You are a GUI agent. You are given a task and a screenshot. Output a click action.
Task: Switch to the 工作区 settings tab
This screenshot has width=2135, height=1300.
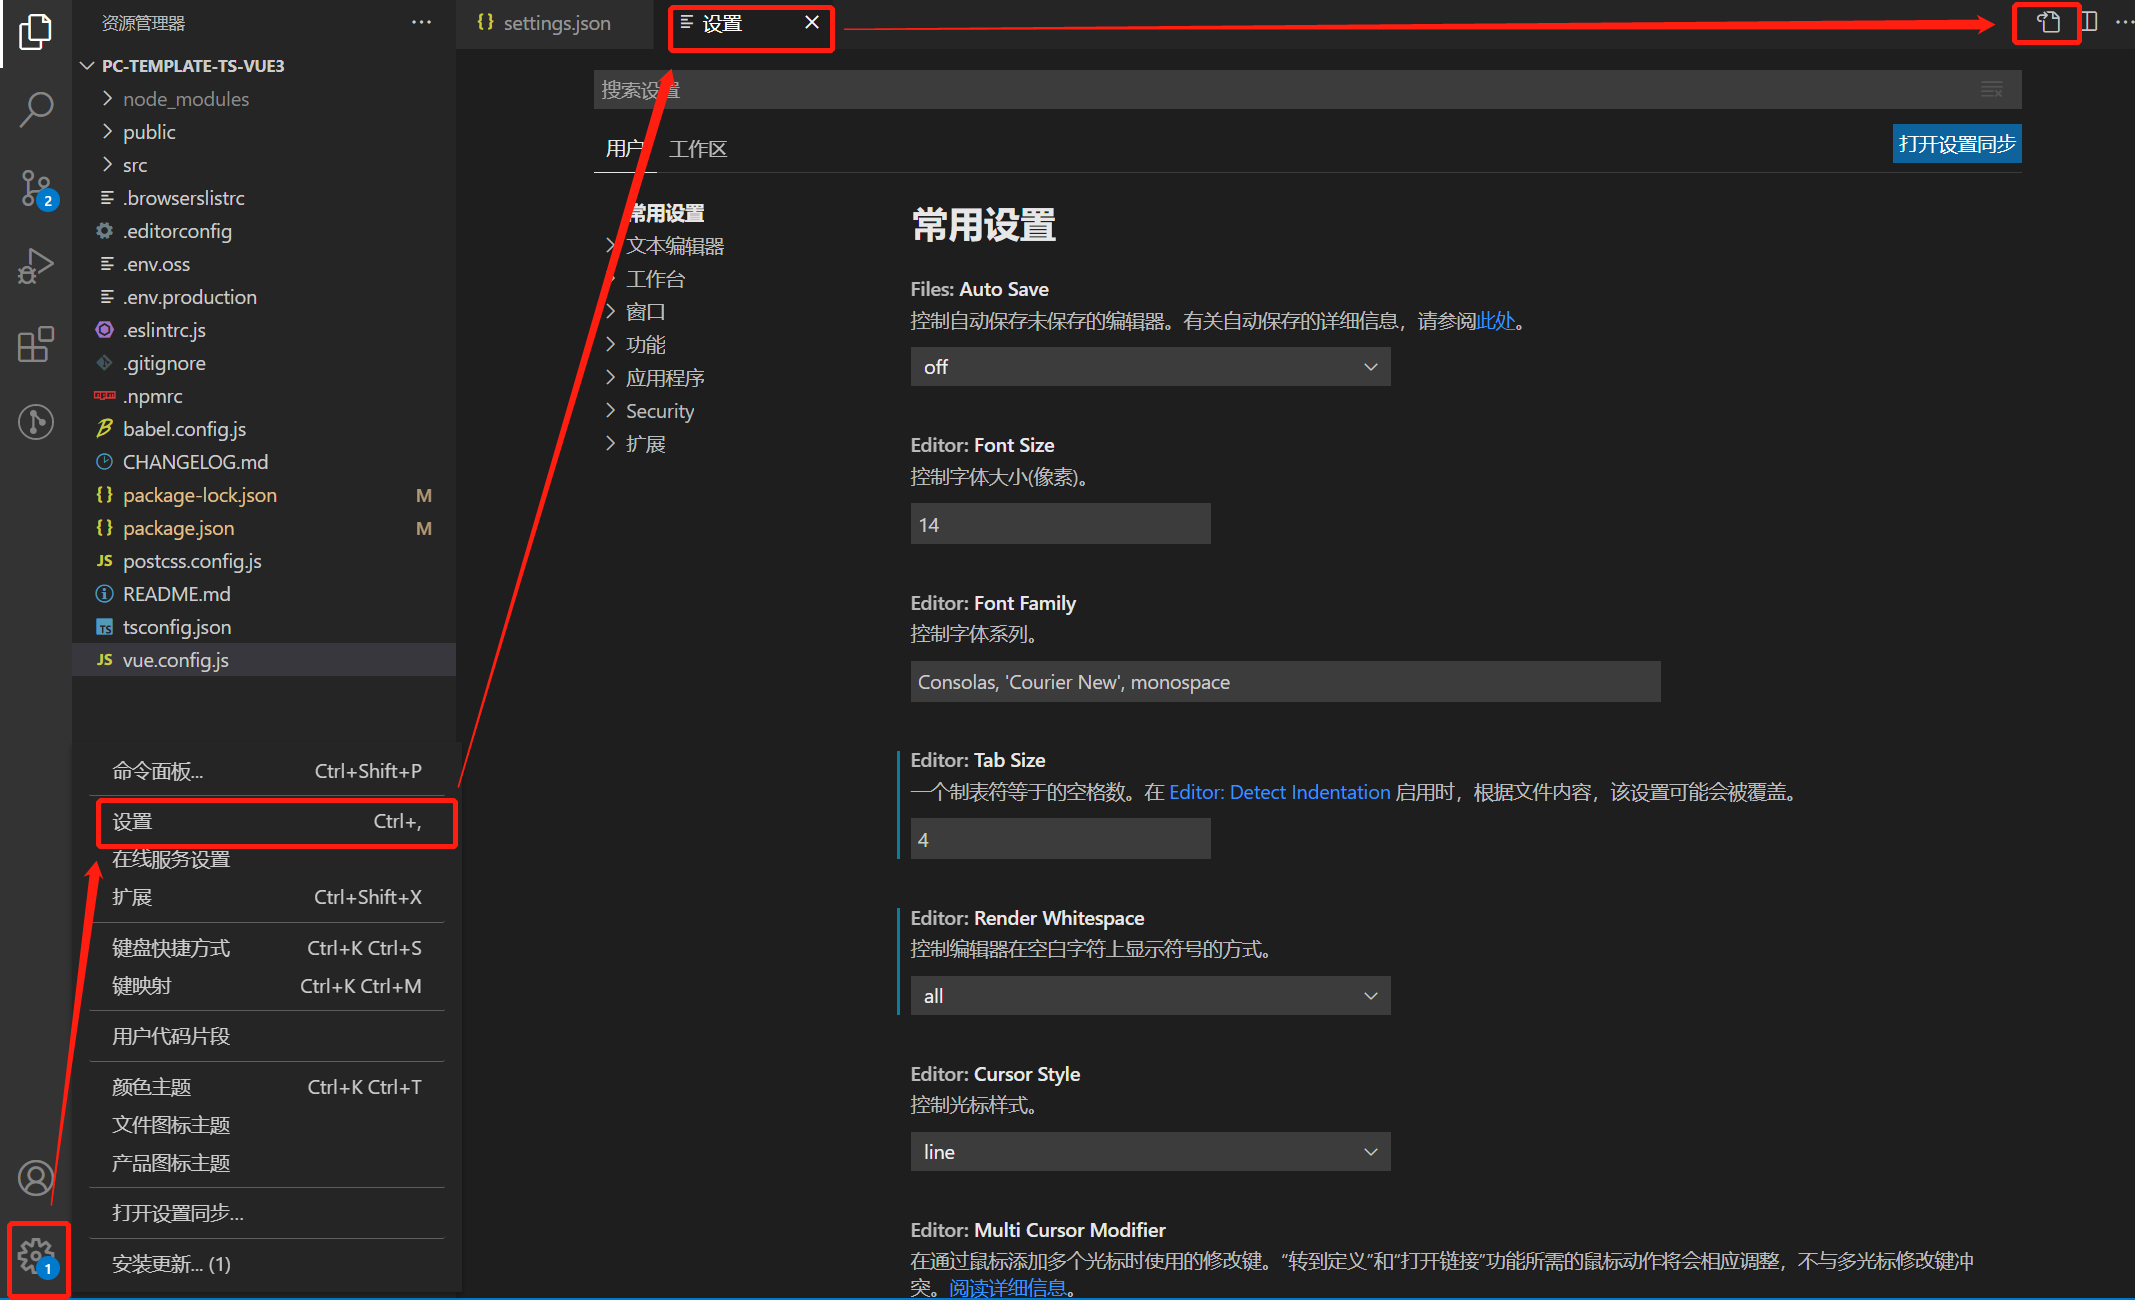tap(697, 149)
